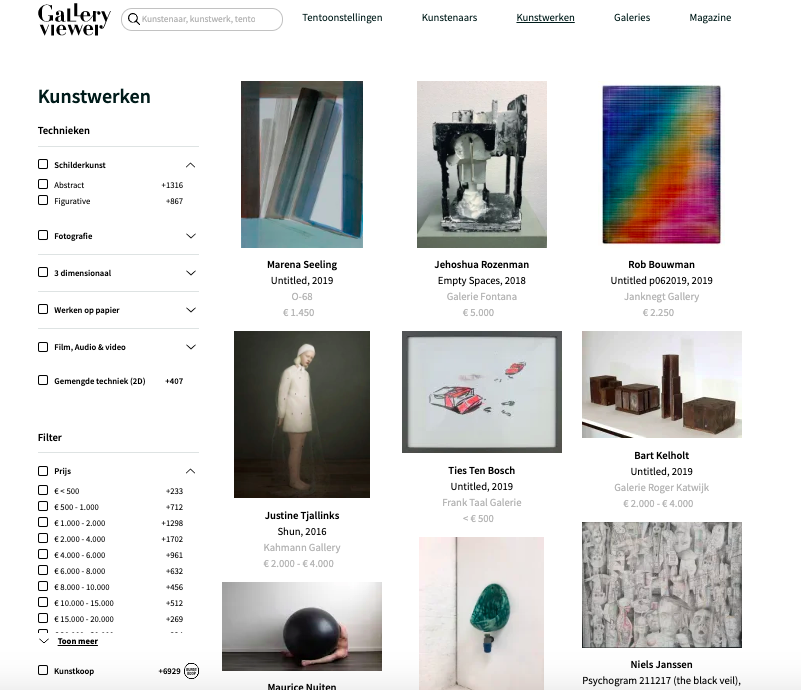Screen dimensions: 801x690
Task: Toggle the Kunstkoop checkbox
Action: (x=43, y=670)
